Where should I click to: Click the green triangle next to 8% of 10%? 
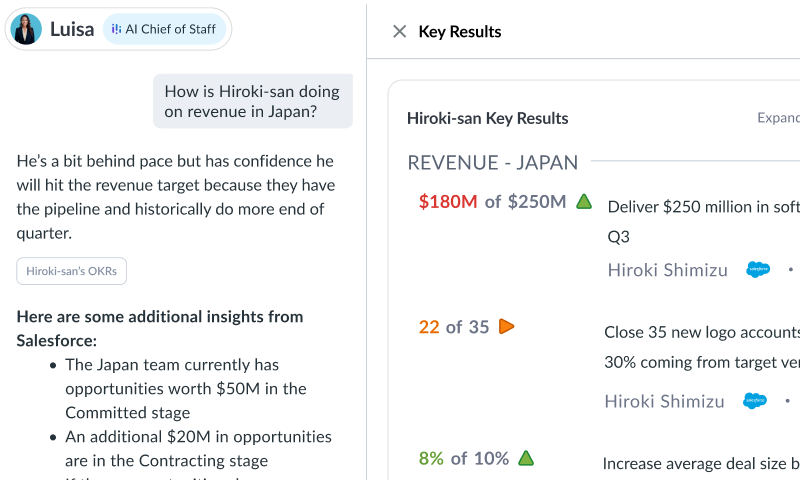[526, 458]
